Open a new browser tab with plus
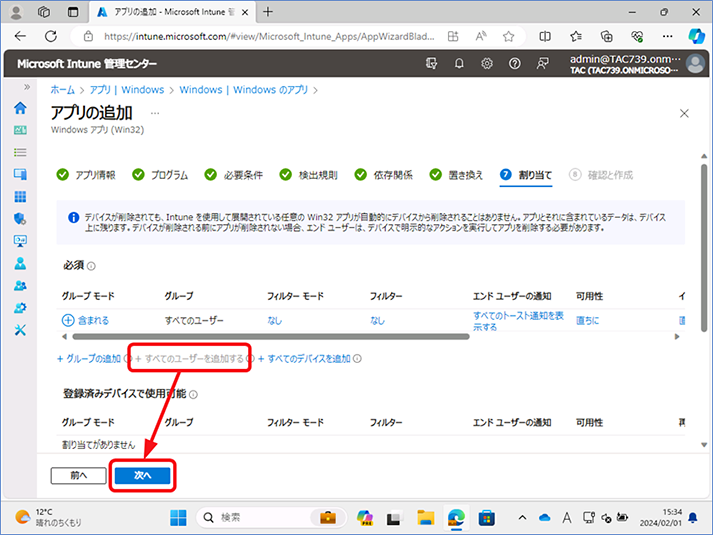713x535 pixels. click(x=268, y=12)
